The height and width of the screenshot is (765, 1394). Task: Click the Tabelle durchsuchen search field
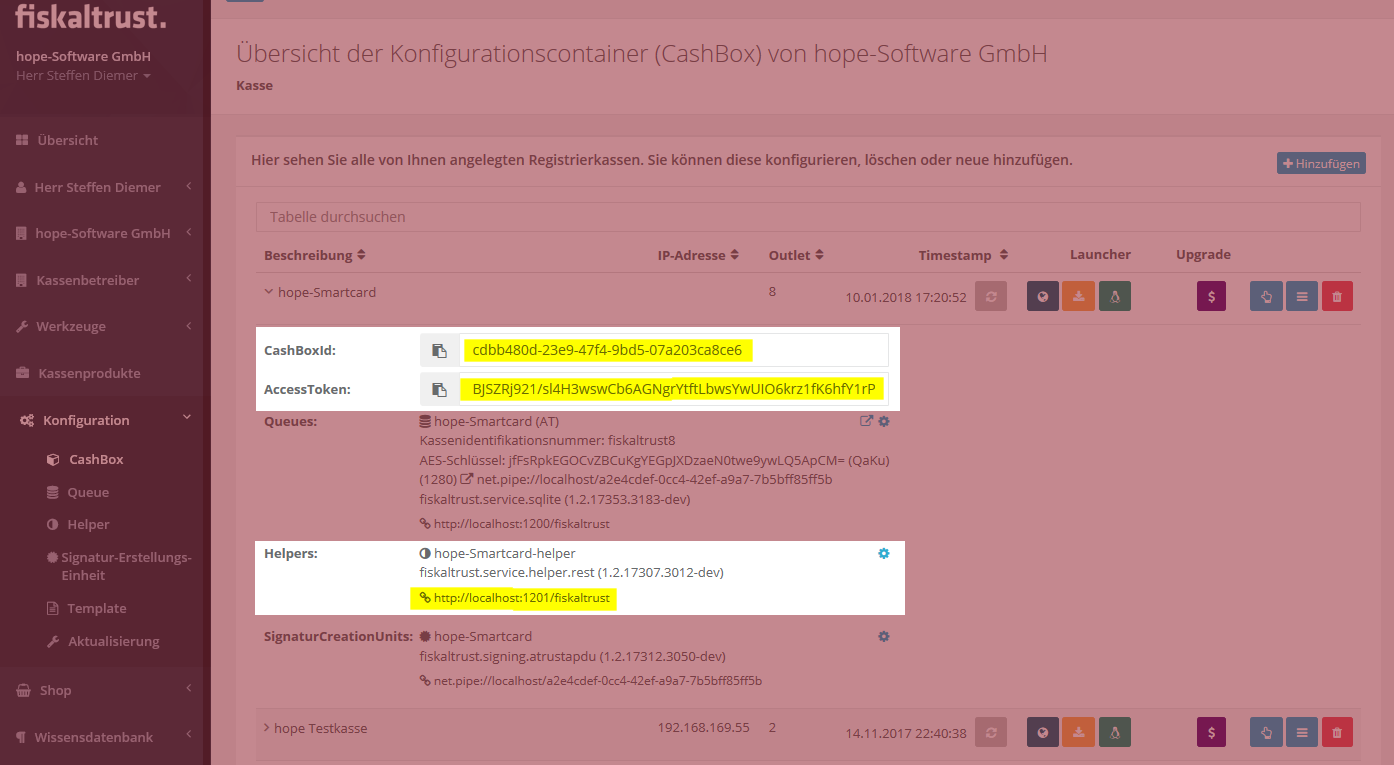tap(808, 217)
